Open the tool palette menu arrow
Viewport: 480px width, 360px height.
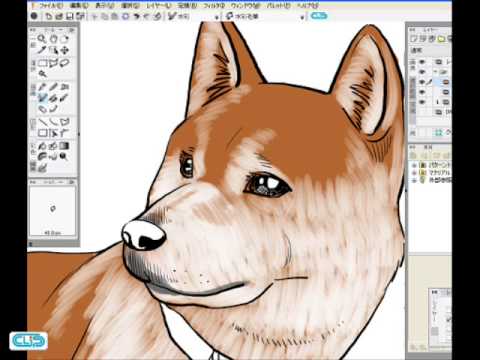tap(72, 30)
